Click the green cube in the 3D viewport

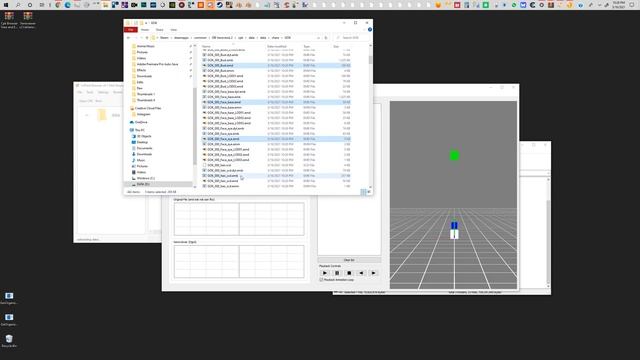(454, 156)
